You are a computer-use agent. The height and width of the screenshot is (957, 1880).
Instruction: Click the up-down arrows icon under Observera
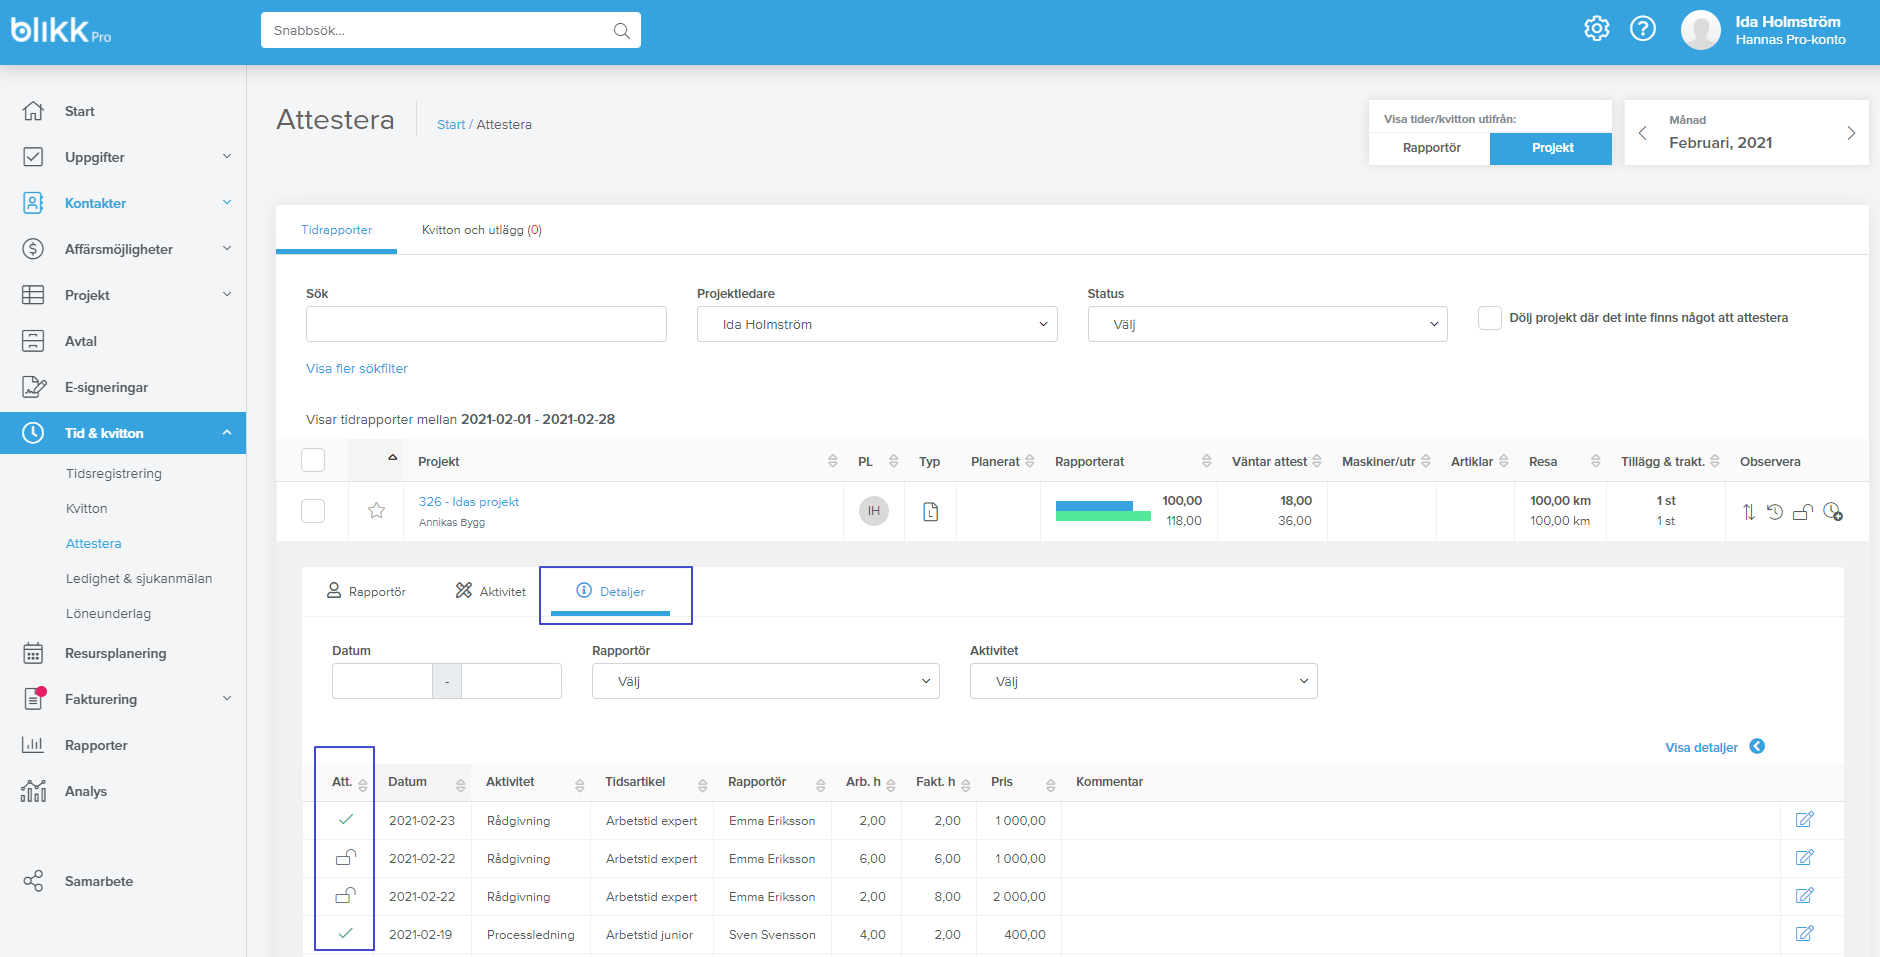[1748, 512]
